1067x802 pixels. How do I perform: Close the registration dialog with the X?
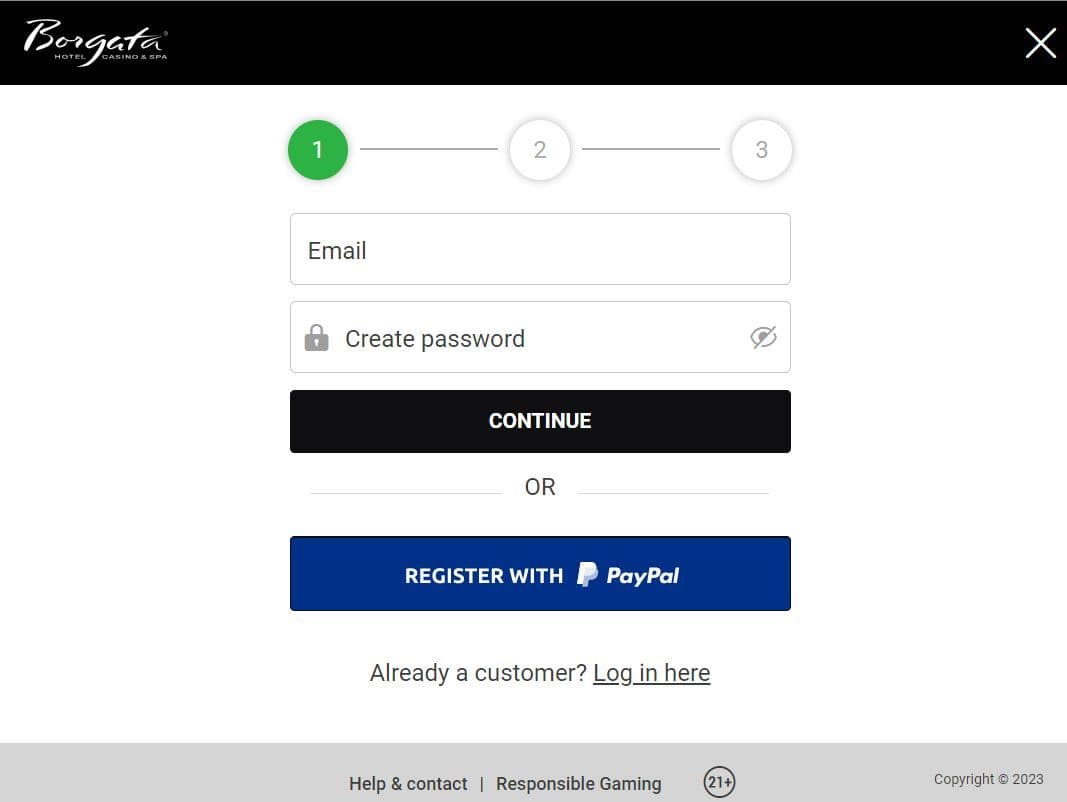pyautogui.click(x=1040, y=42)
